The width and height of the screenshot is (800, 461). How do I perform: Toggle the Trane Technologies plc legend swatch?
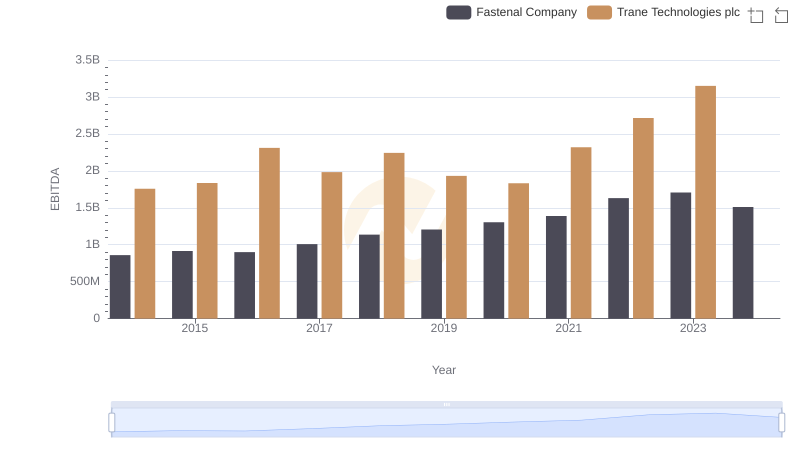(x=599, y=13)
